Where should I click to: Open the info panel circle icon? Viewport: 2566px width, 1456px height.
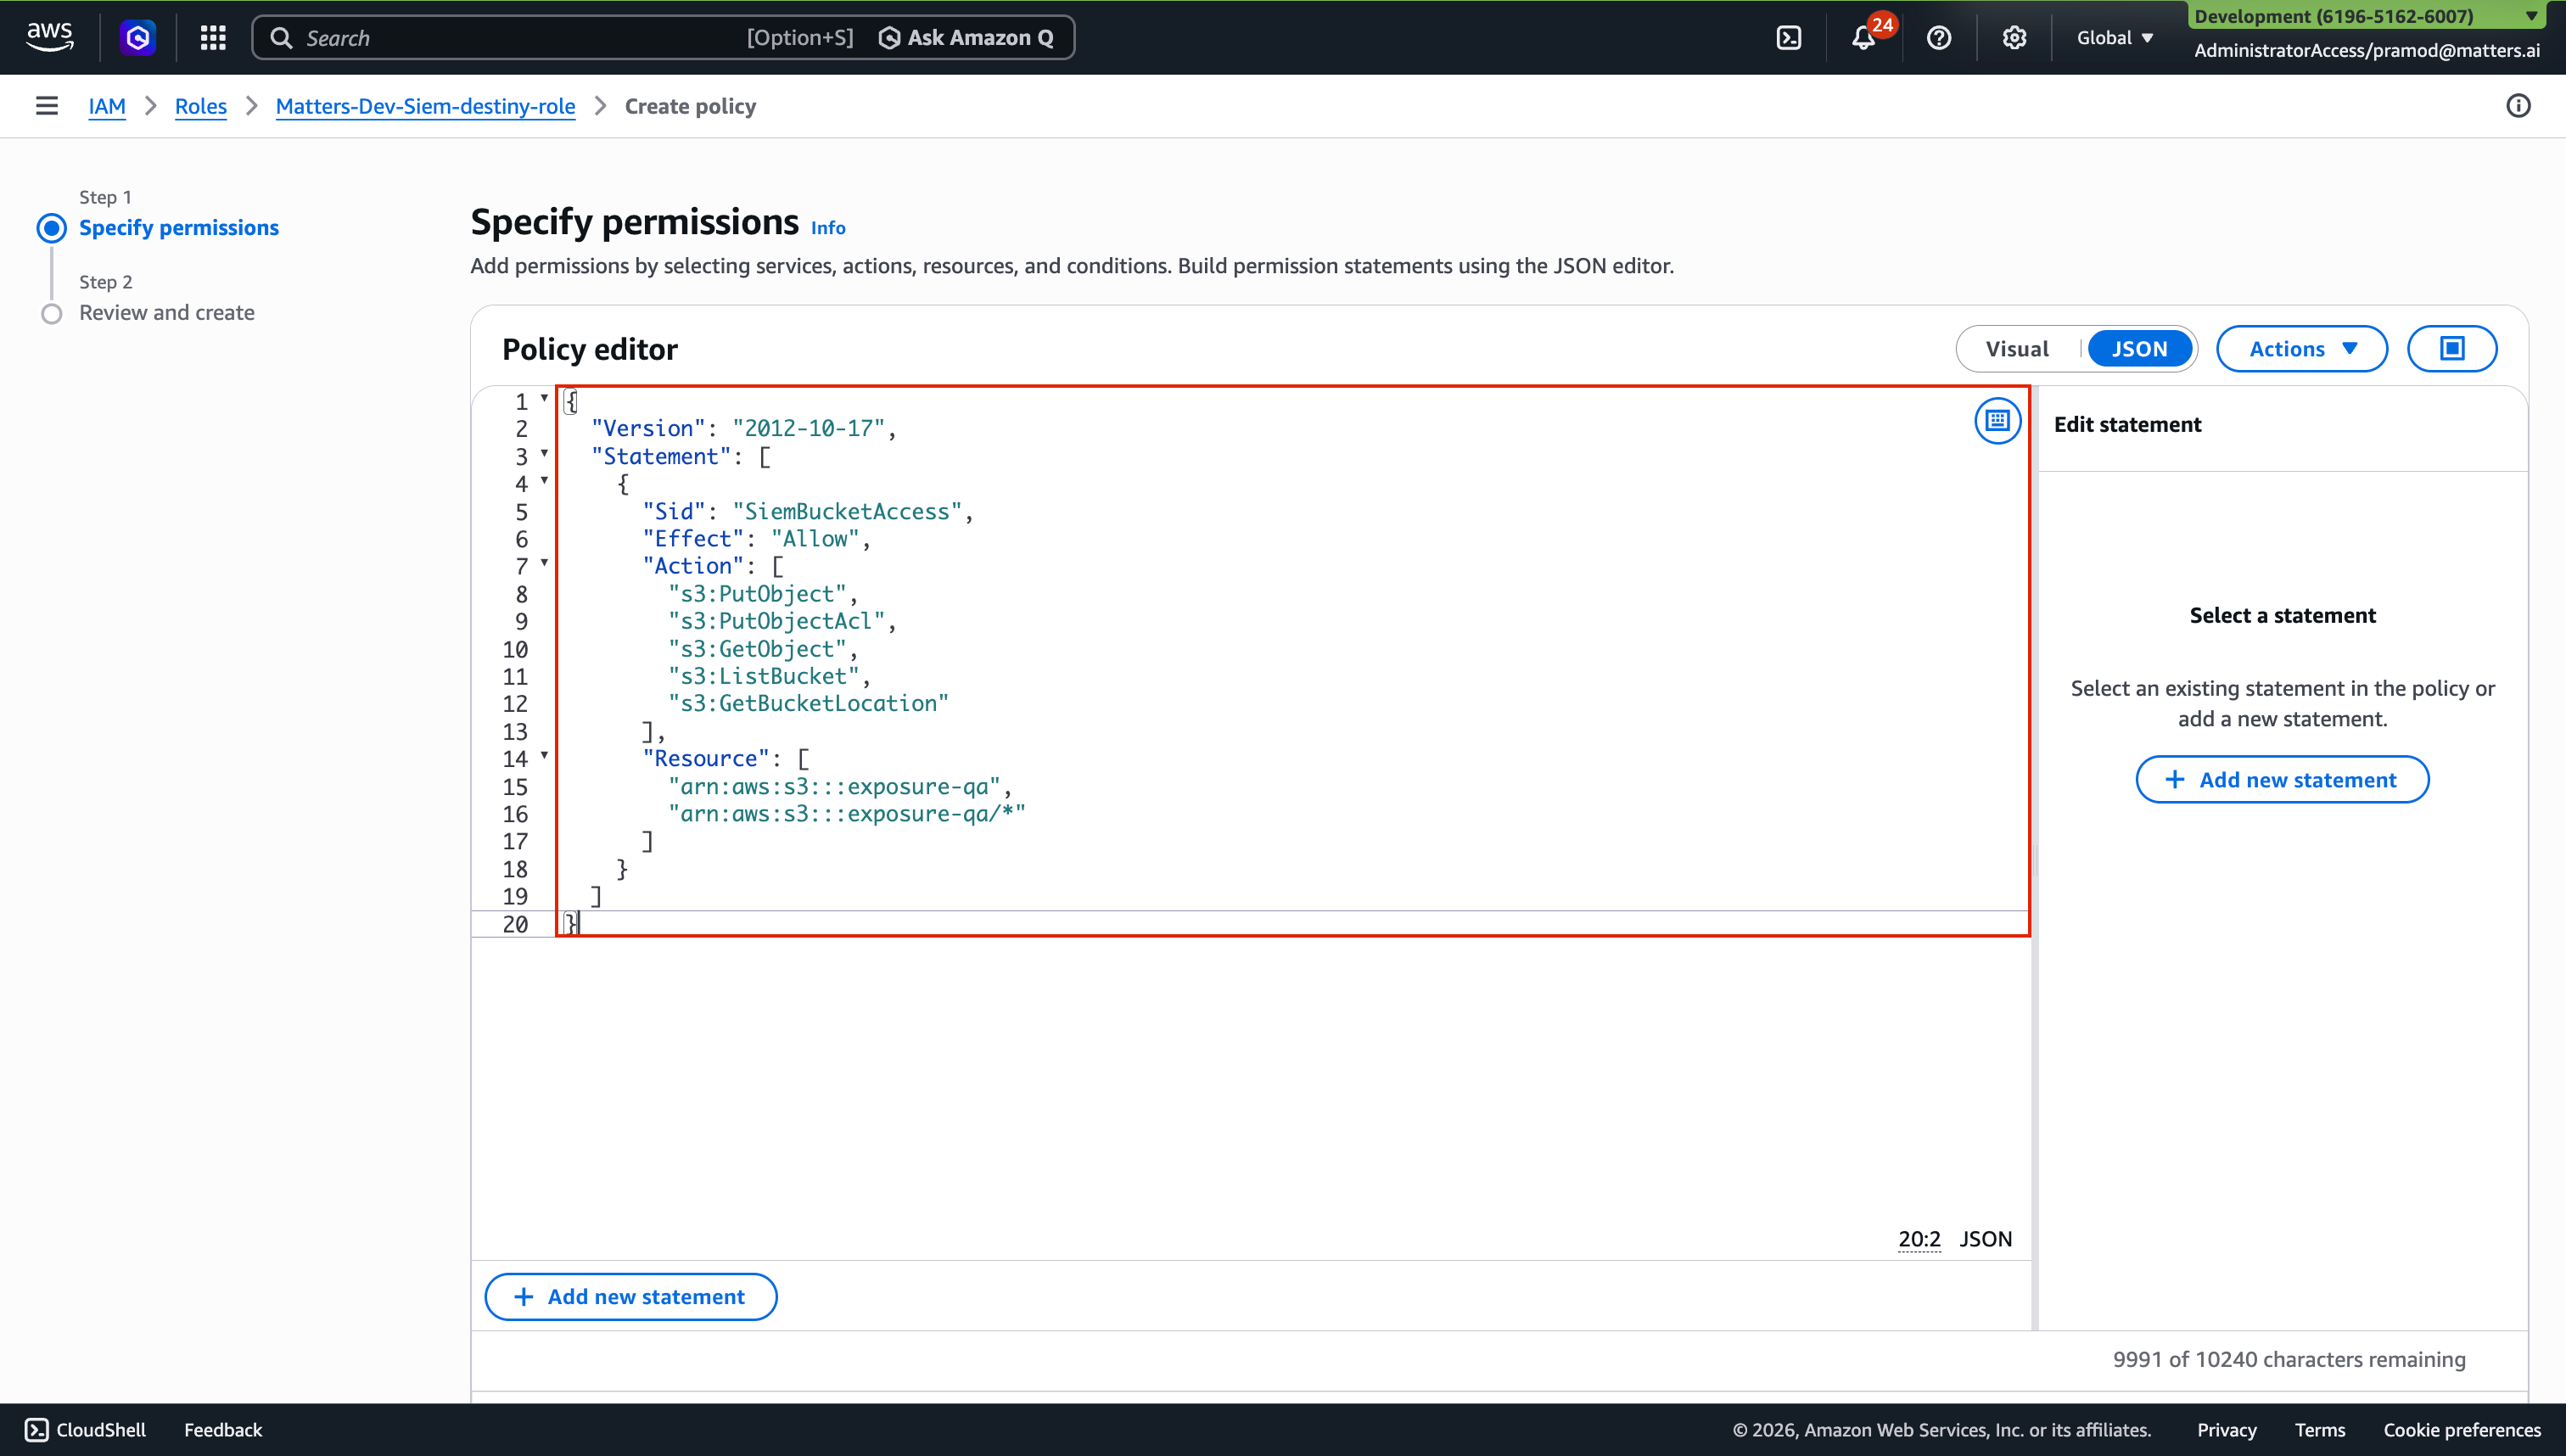2518,106
